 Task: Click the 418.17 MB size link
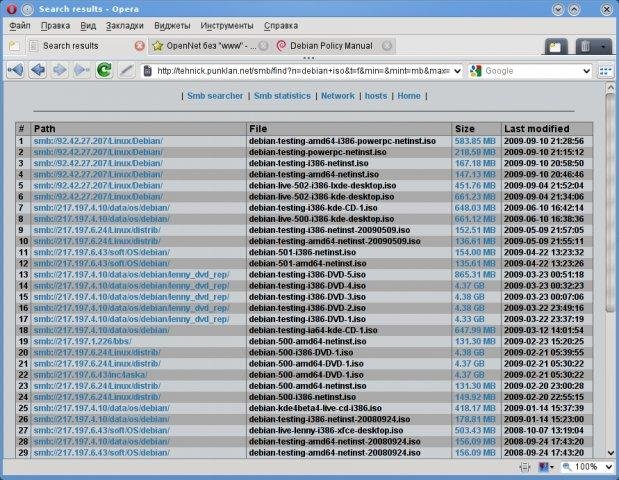pyautogui.click(x=475, y=408)
